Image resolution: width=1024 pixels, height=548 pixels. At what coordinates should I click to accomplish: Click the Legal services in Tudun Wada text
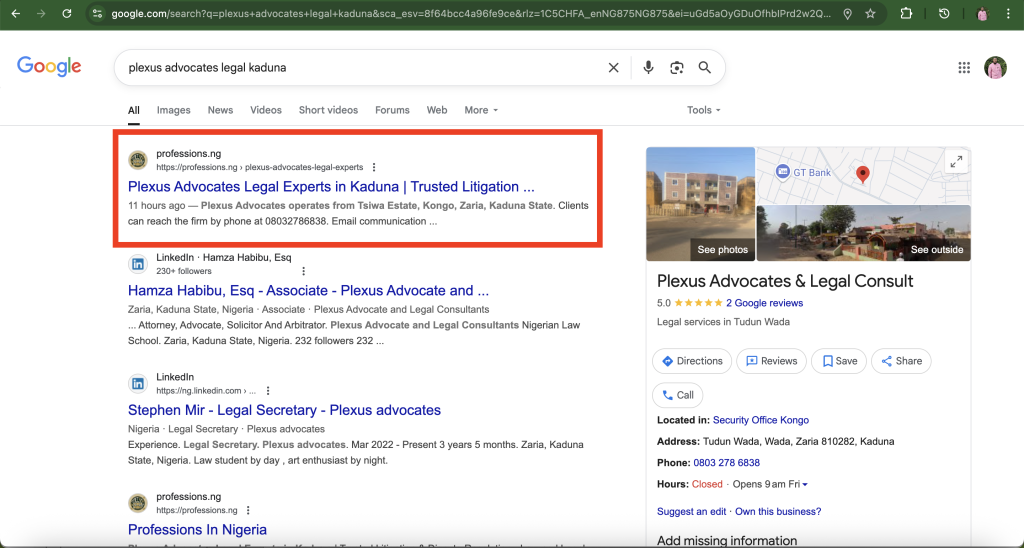point(723,322)
